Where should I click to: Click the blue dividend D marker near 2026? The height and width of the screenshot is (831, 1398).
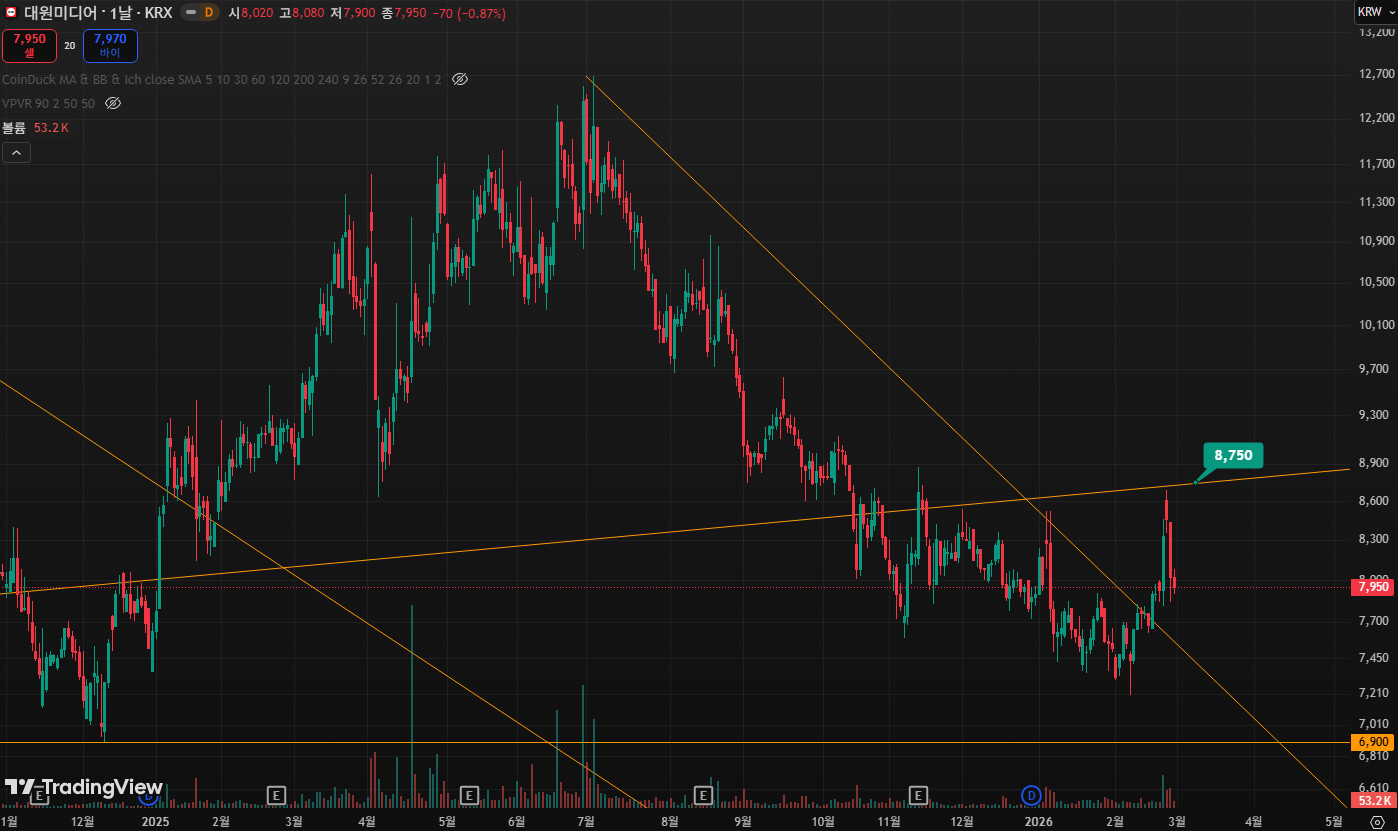1031,795
